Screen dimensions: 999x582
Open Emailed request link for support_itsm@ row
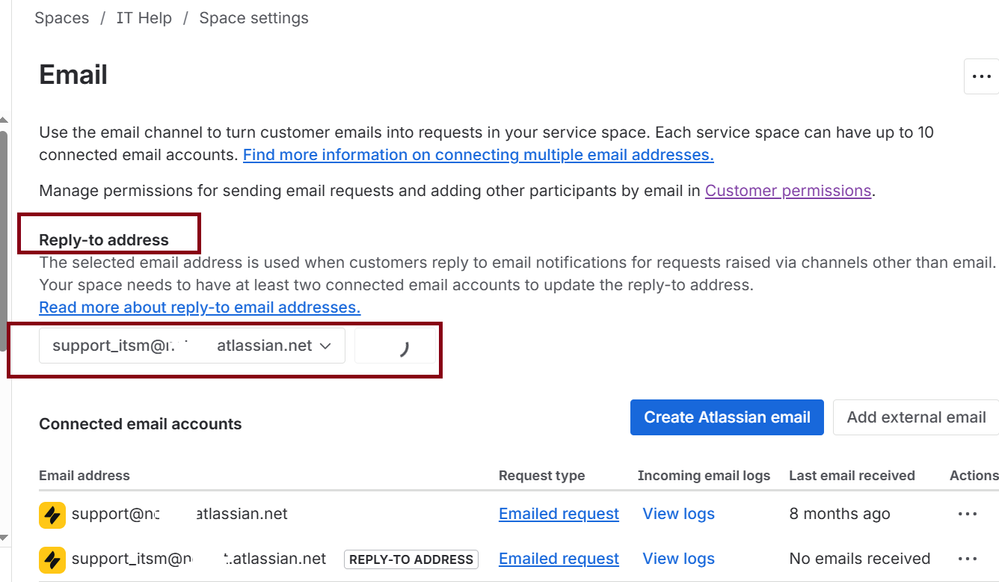point(559,559)
